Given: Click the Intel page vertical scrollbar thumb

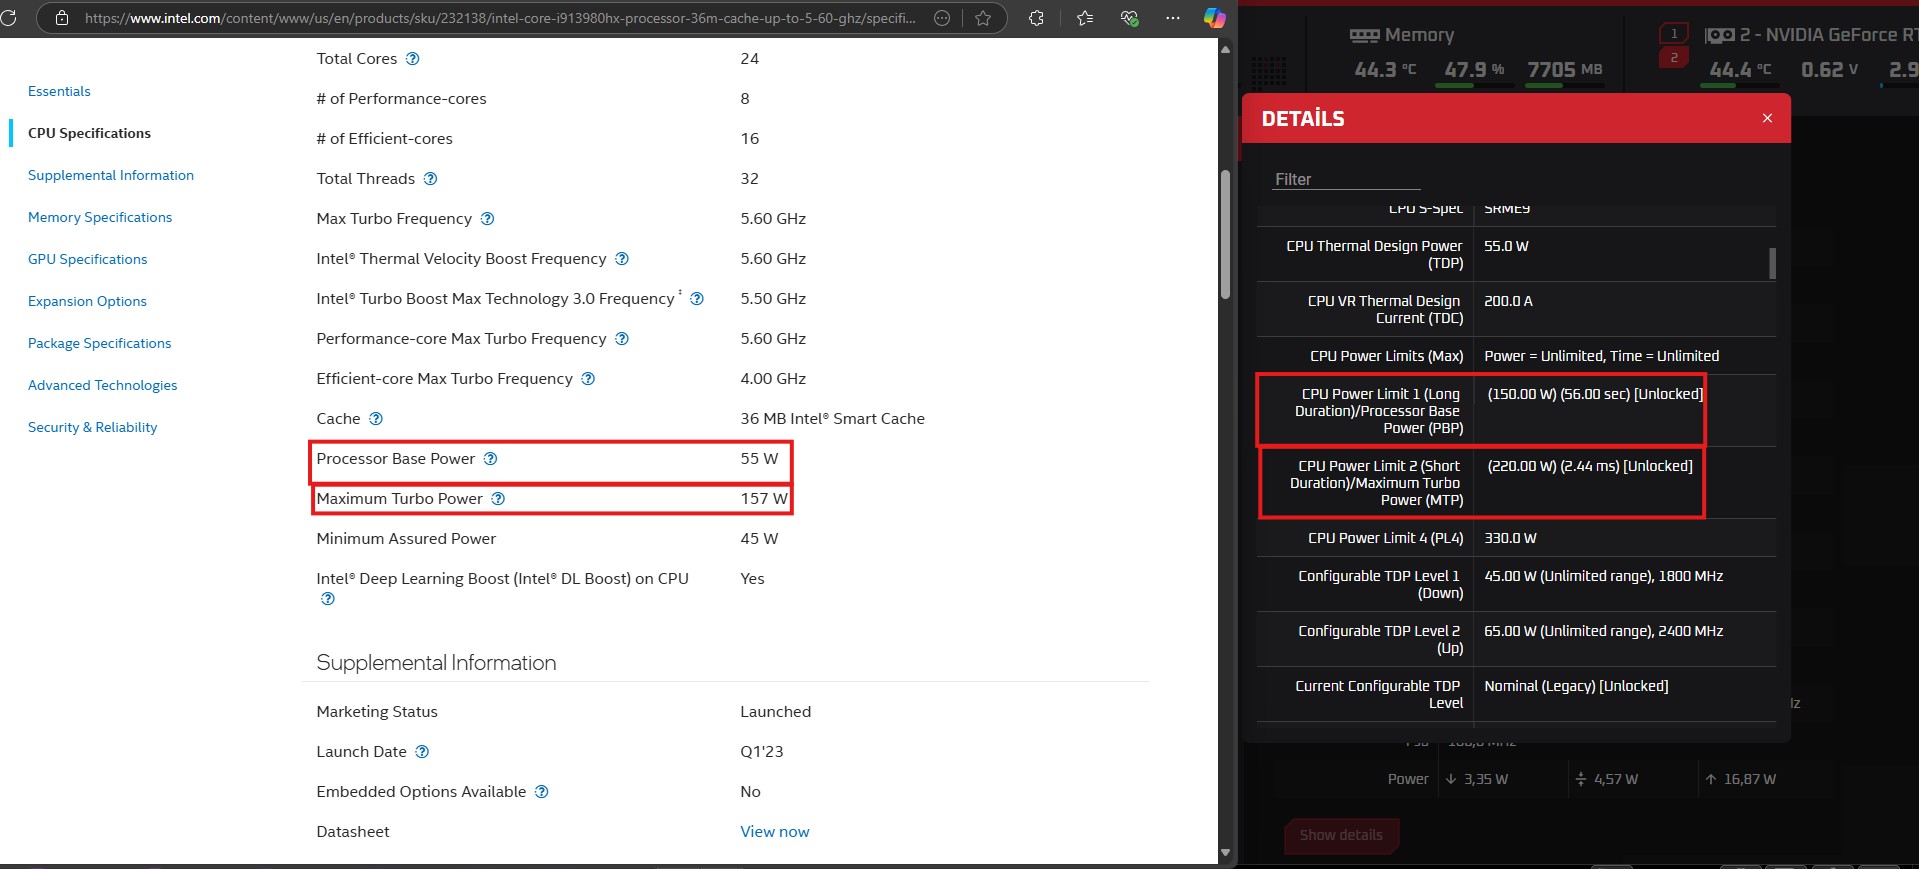Looking at the screenshot, I should point(1225,234).
